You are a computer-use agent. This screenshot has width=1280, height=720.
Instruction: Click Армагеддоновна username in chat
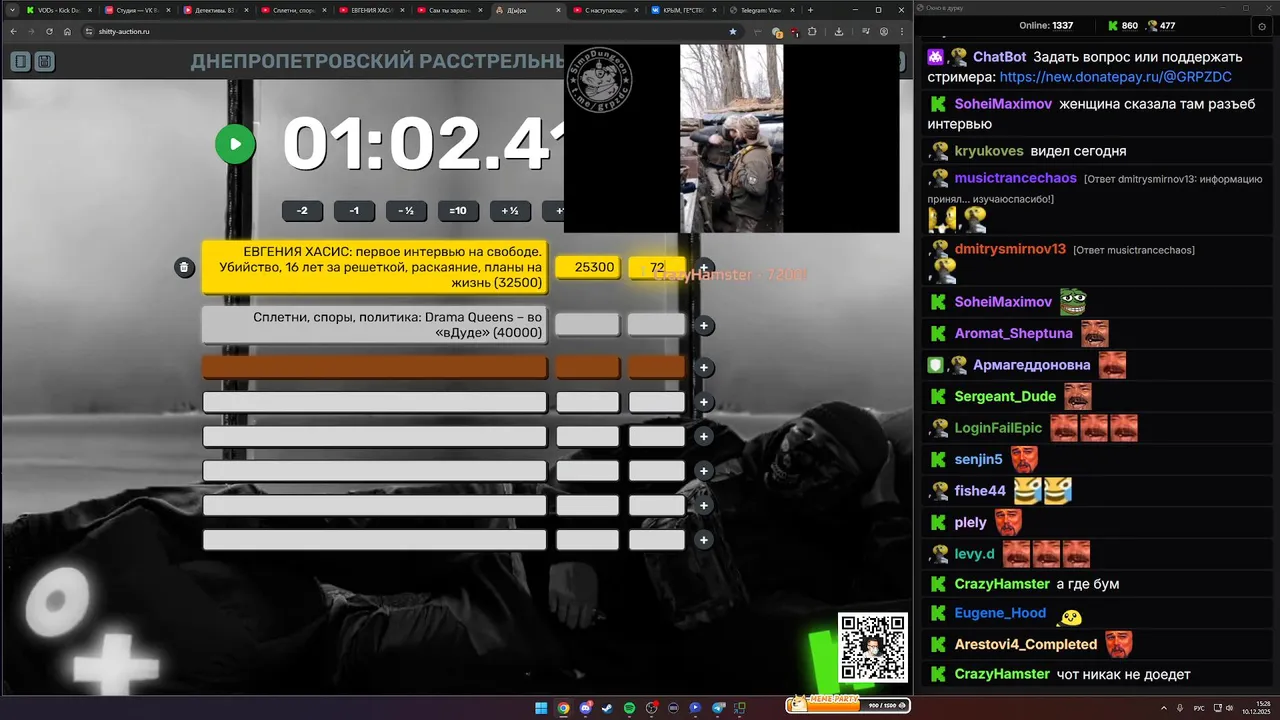click(x=1032, y=365)
